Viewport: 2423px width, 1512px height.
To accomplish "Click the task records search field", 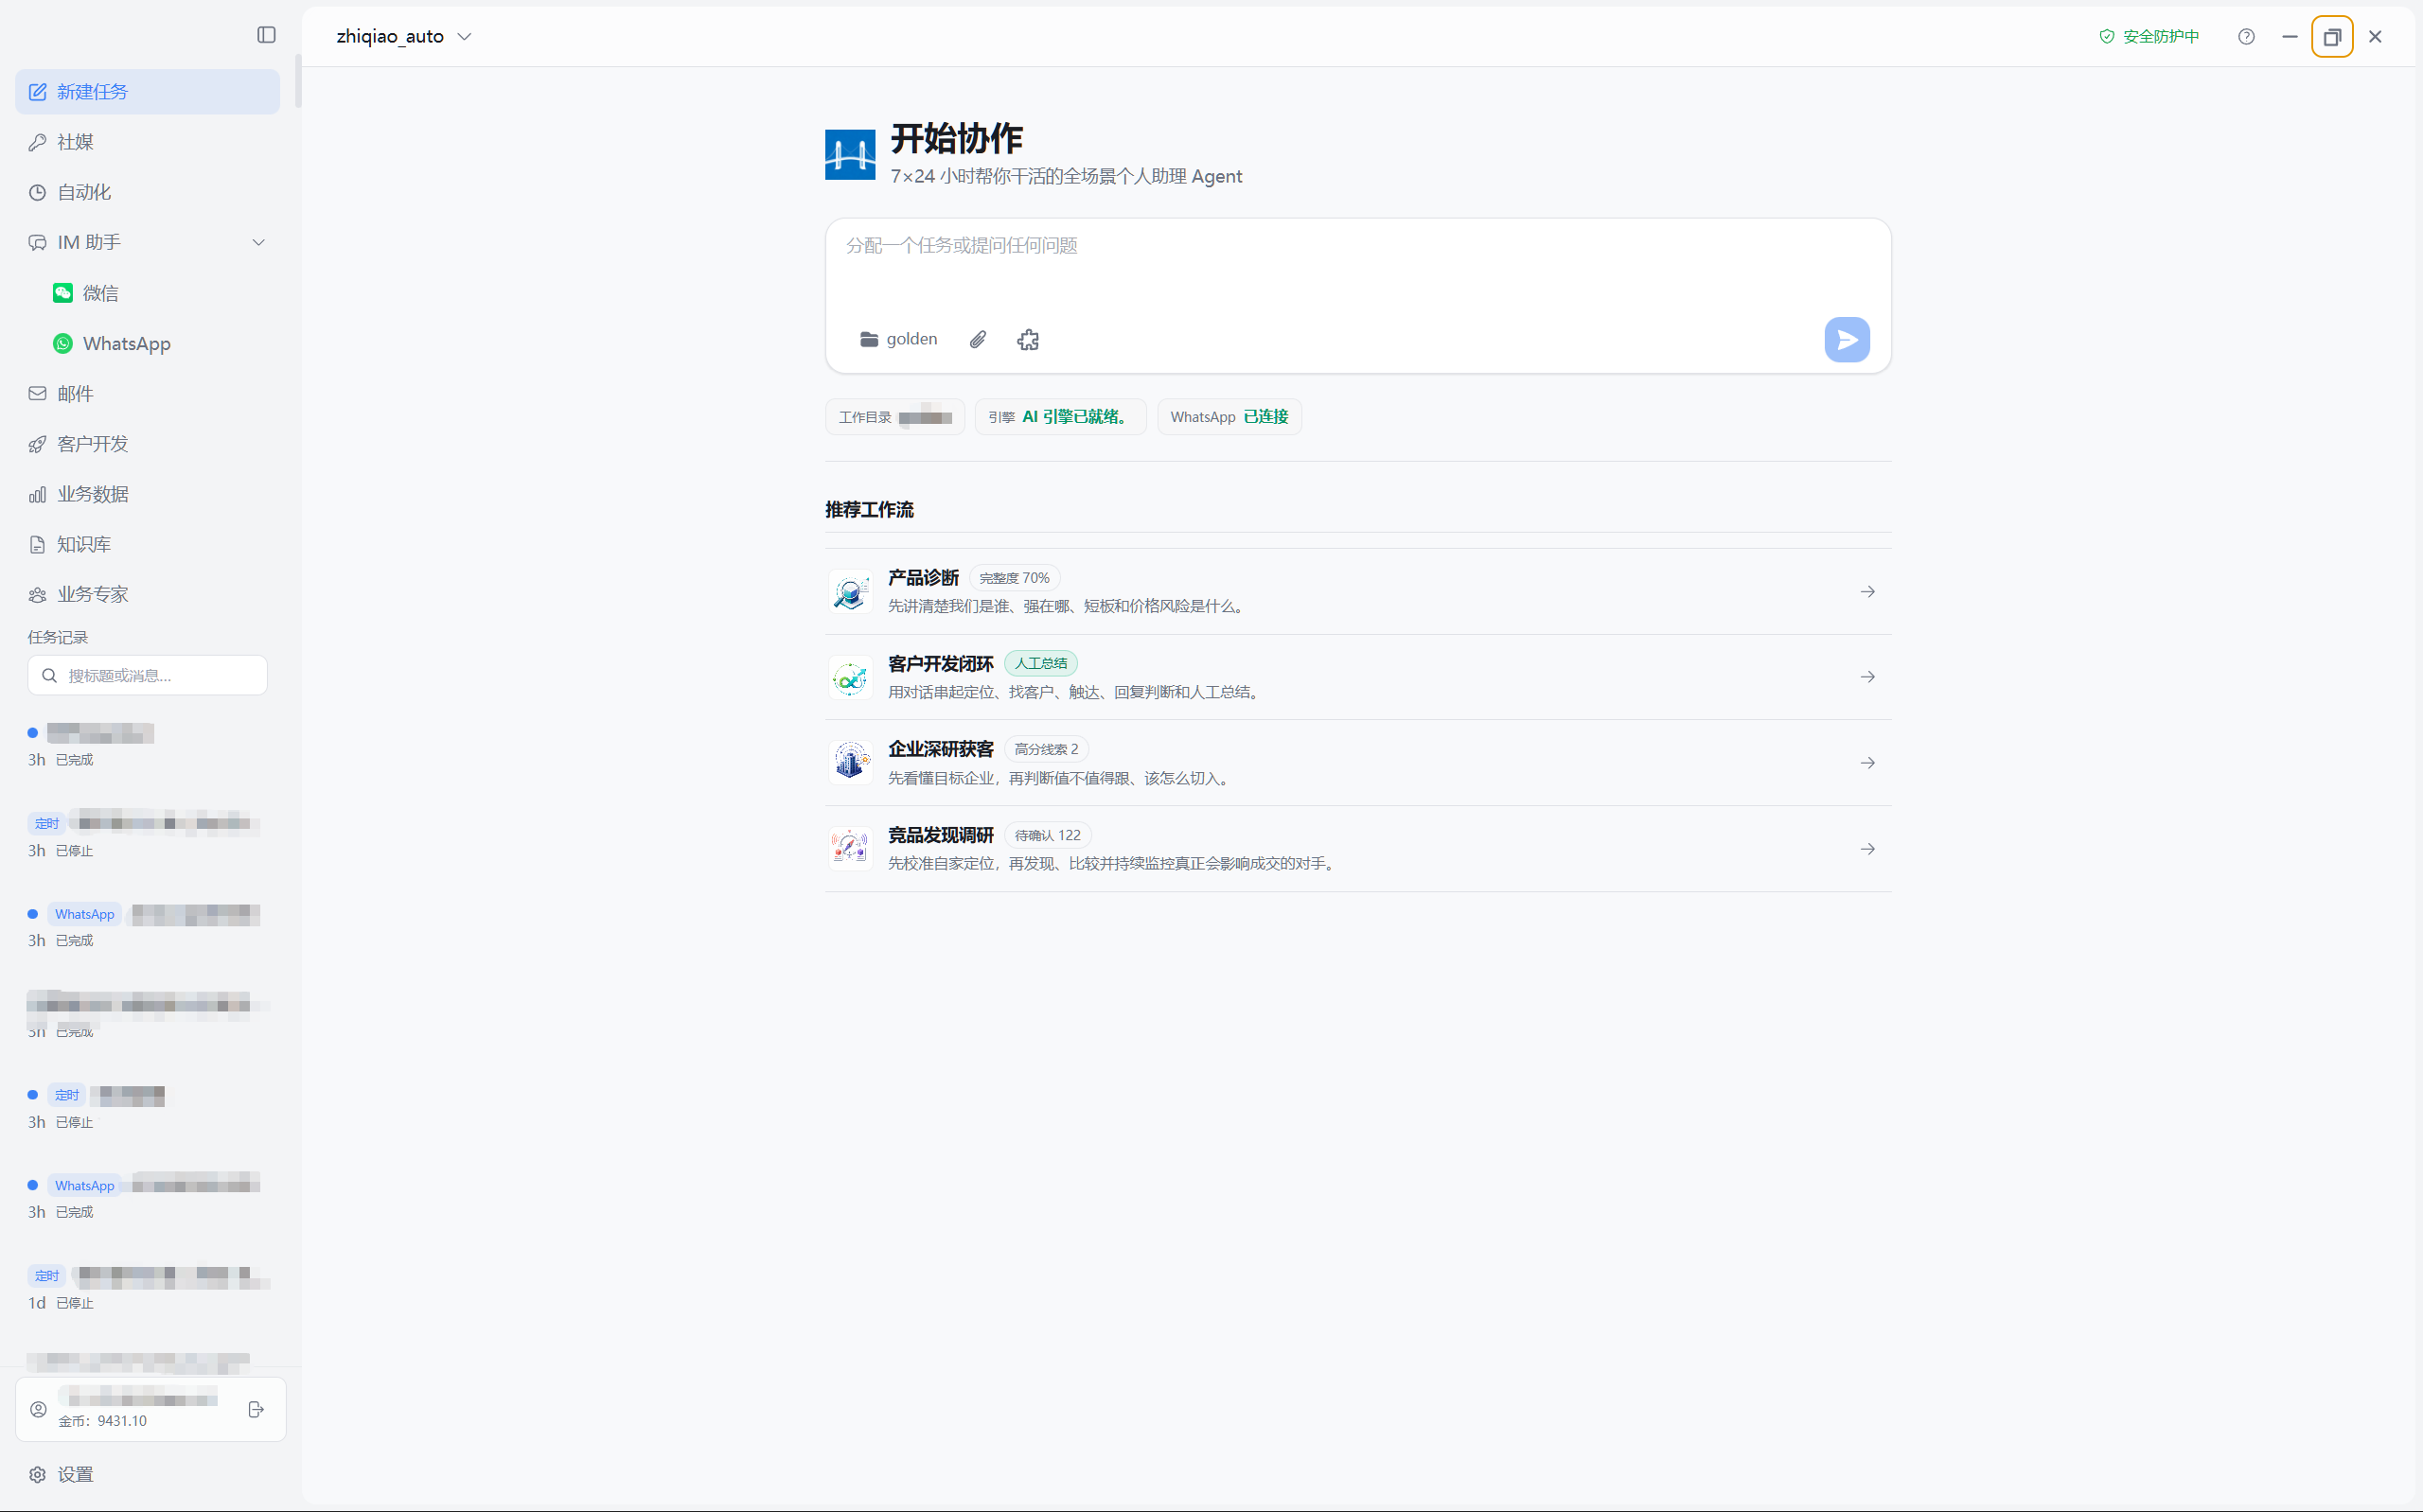I will [x=148, y=676].
